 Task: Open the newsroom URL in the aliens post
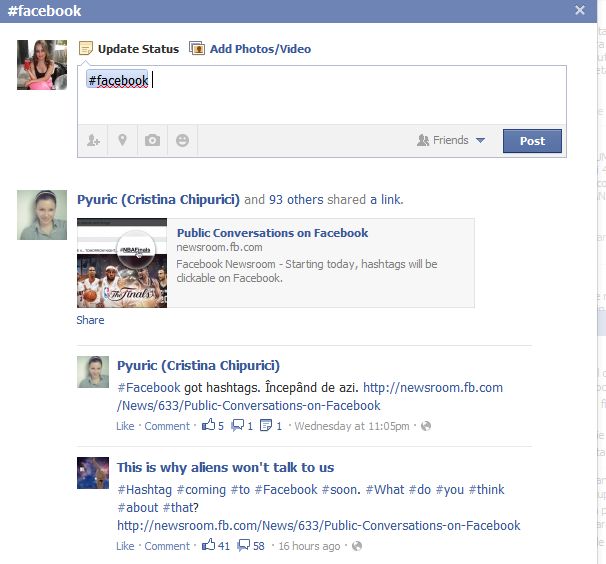pos(319,526)
